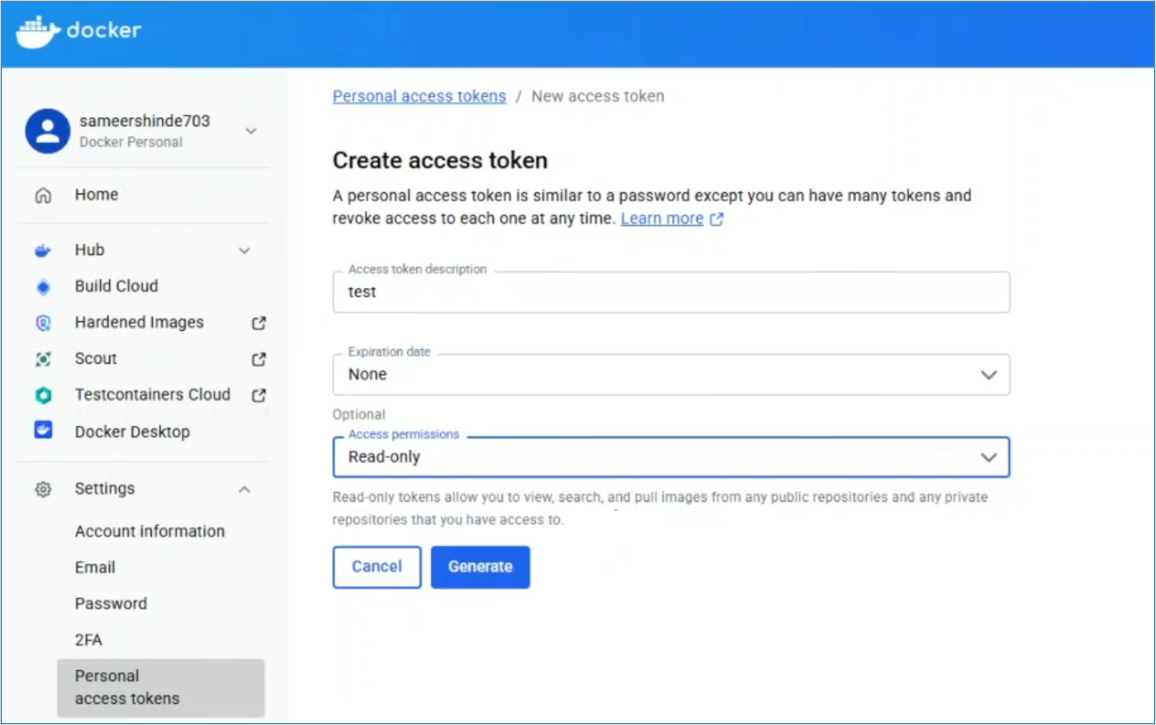Click the Build Cloud icon
The image size is (1156, 725).
[43, 287]
